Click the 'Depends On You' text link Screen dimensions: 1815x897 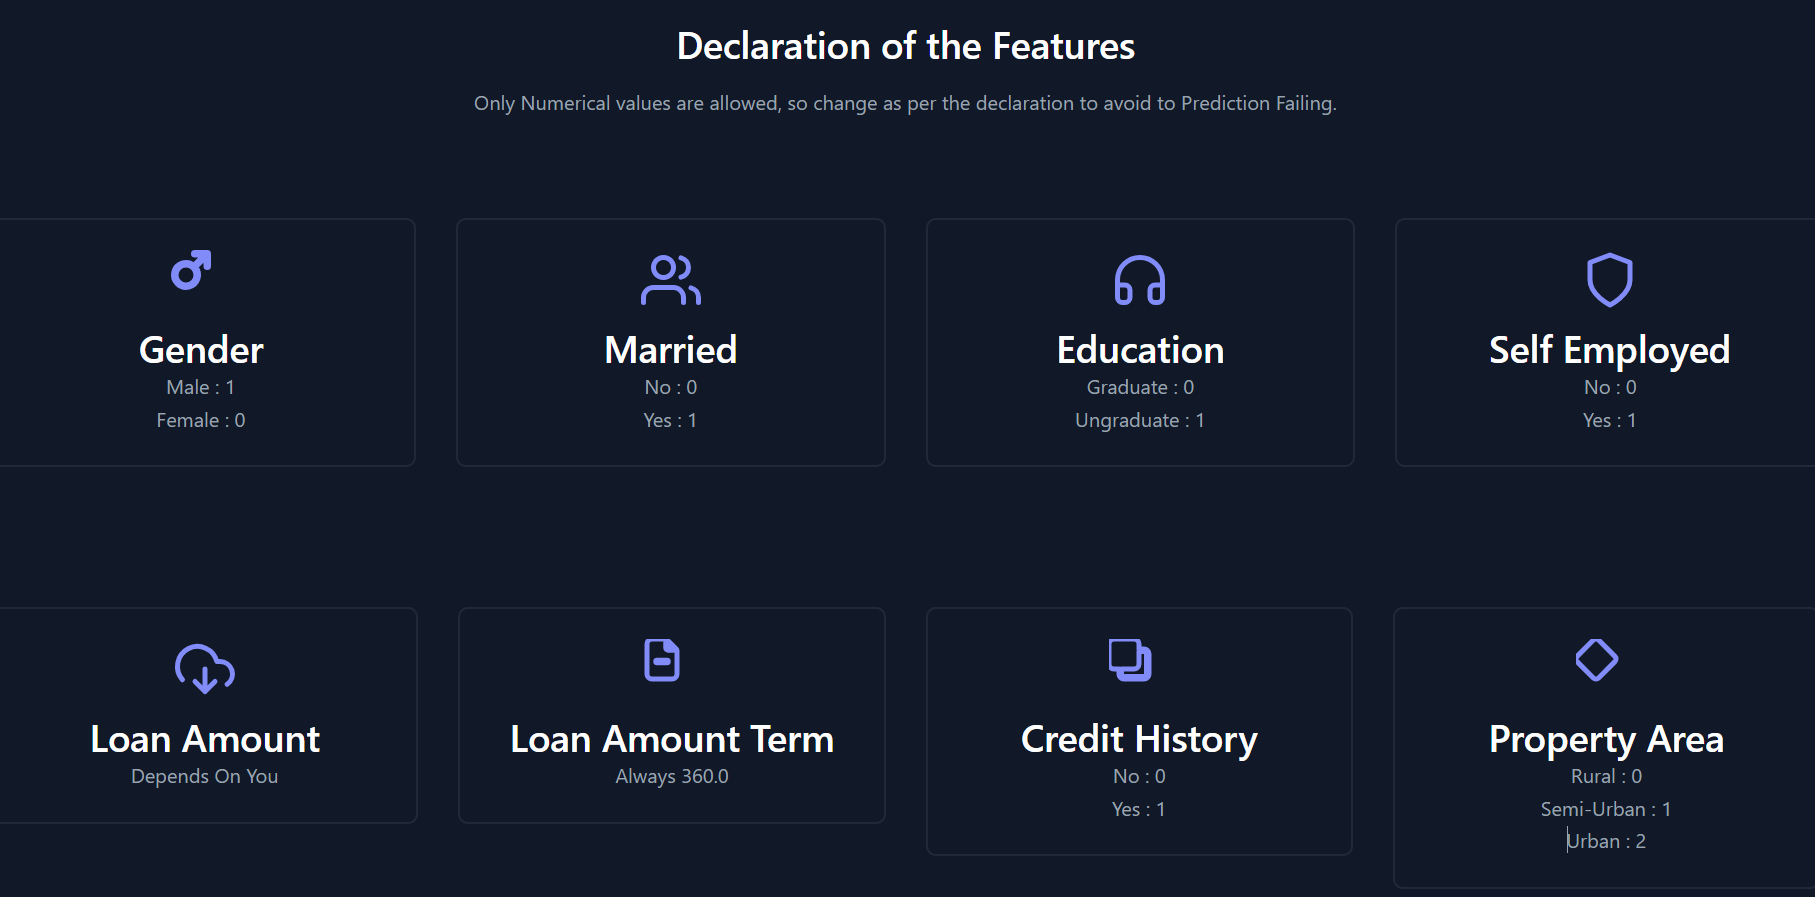click(204, 776)
